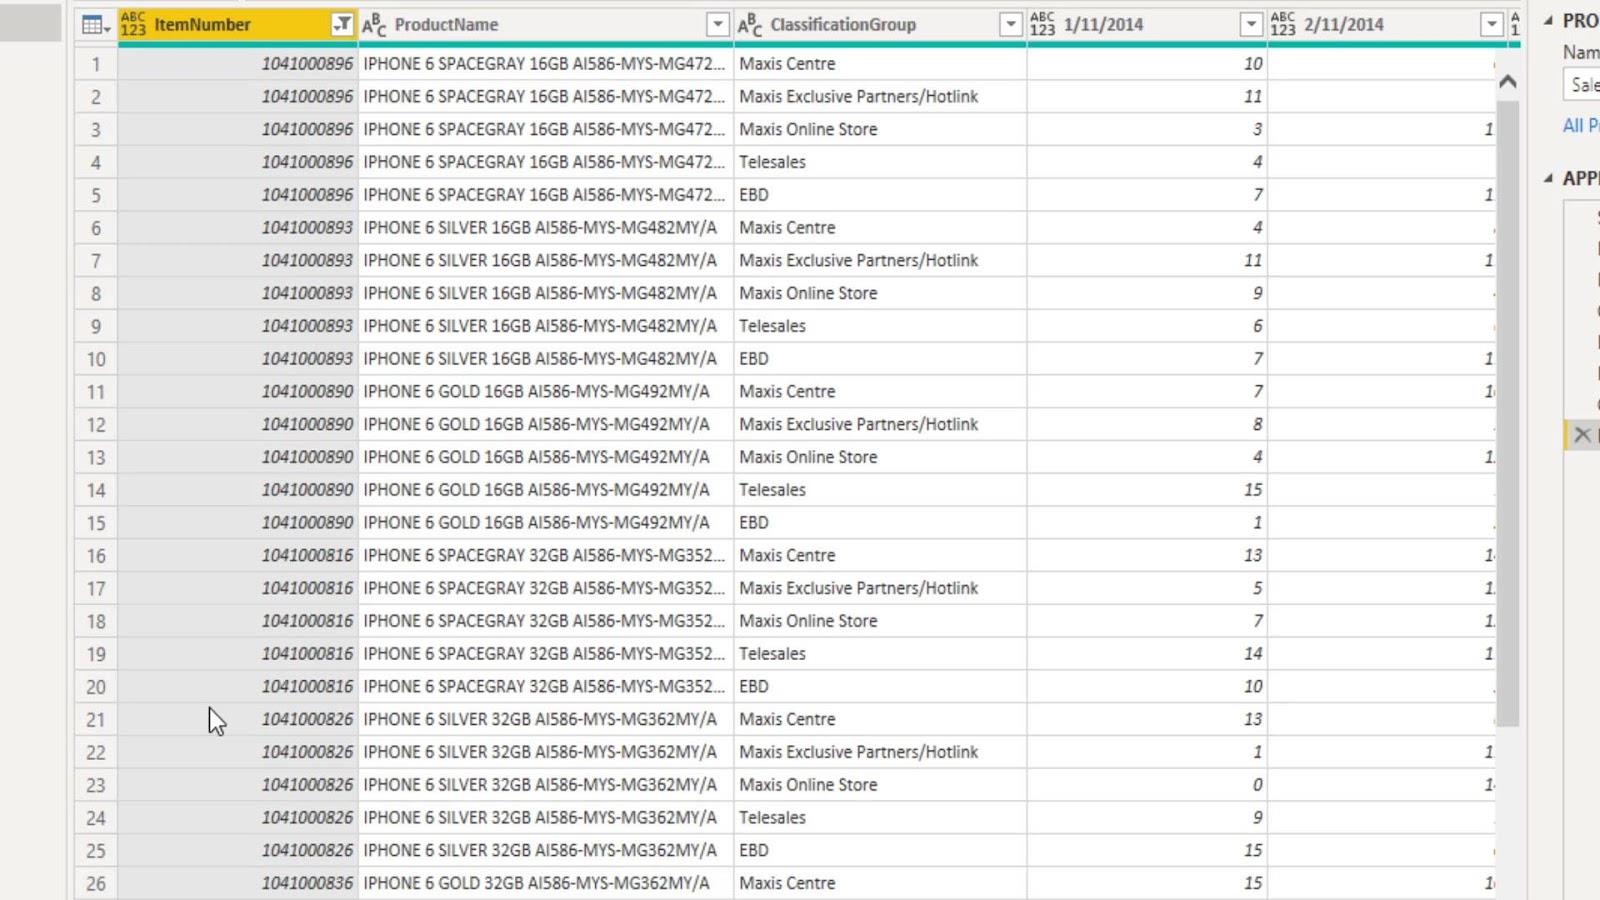Open the ItemNumber column filter button

tap(342, 25)
